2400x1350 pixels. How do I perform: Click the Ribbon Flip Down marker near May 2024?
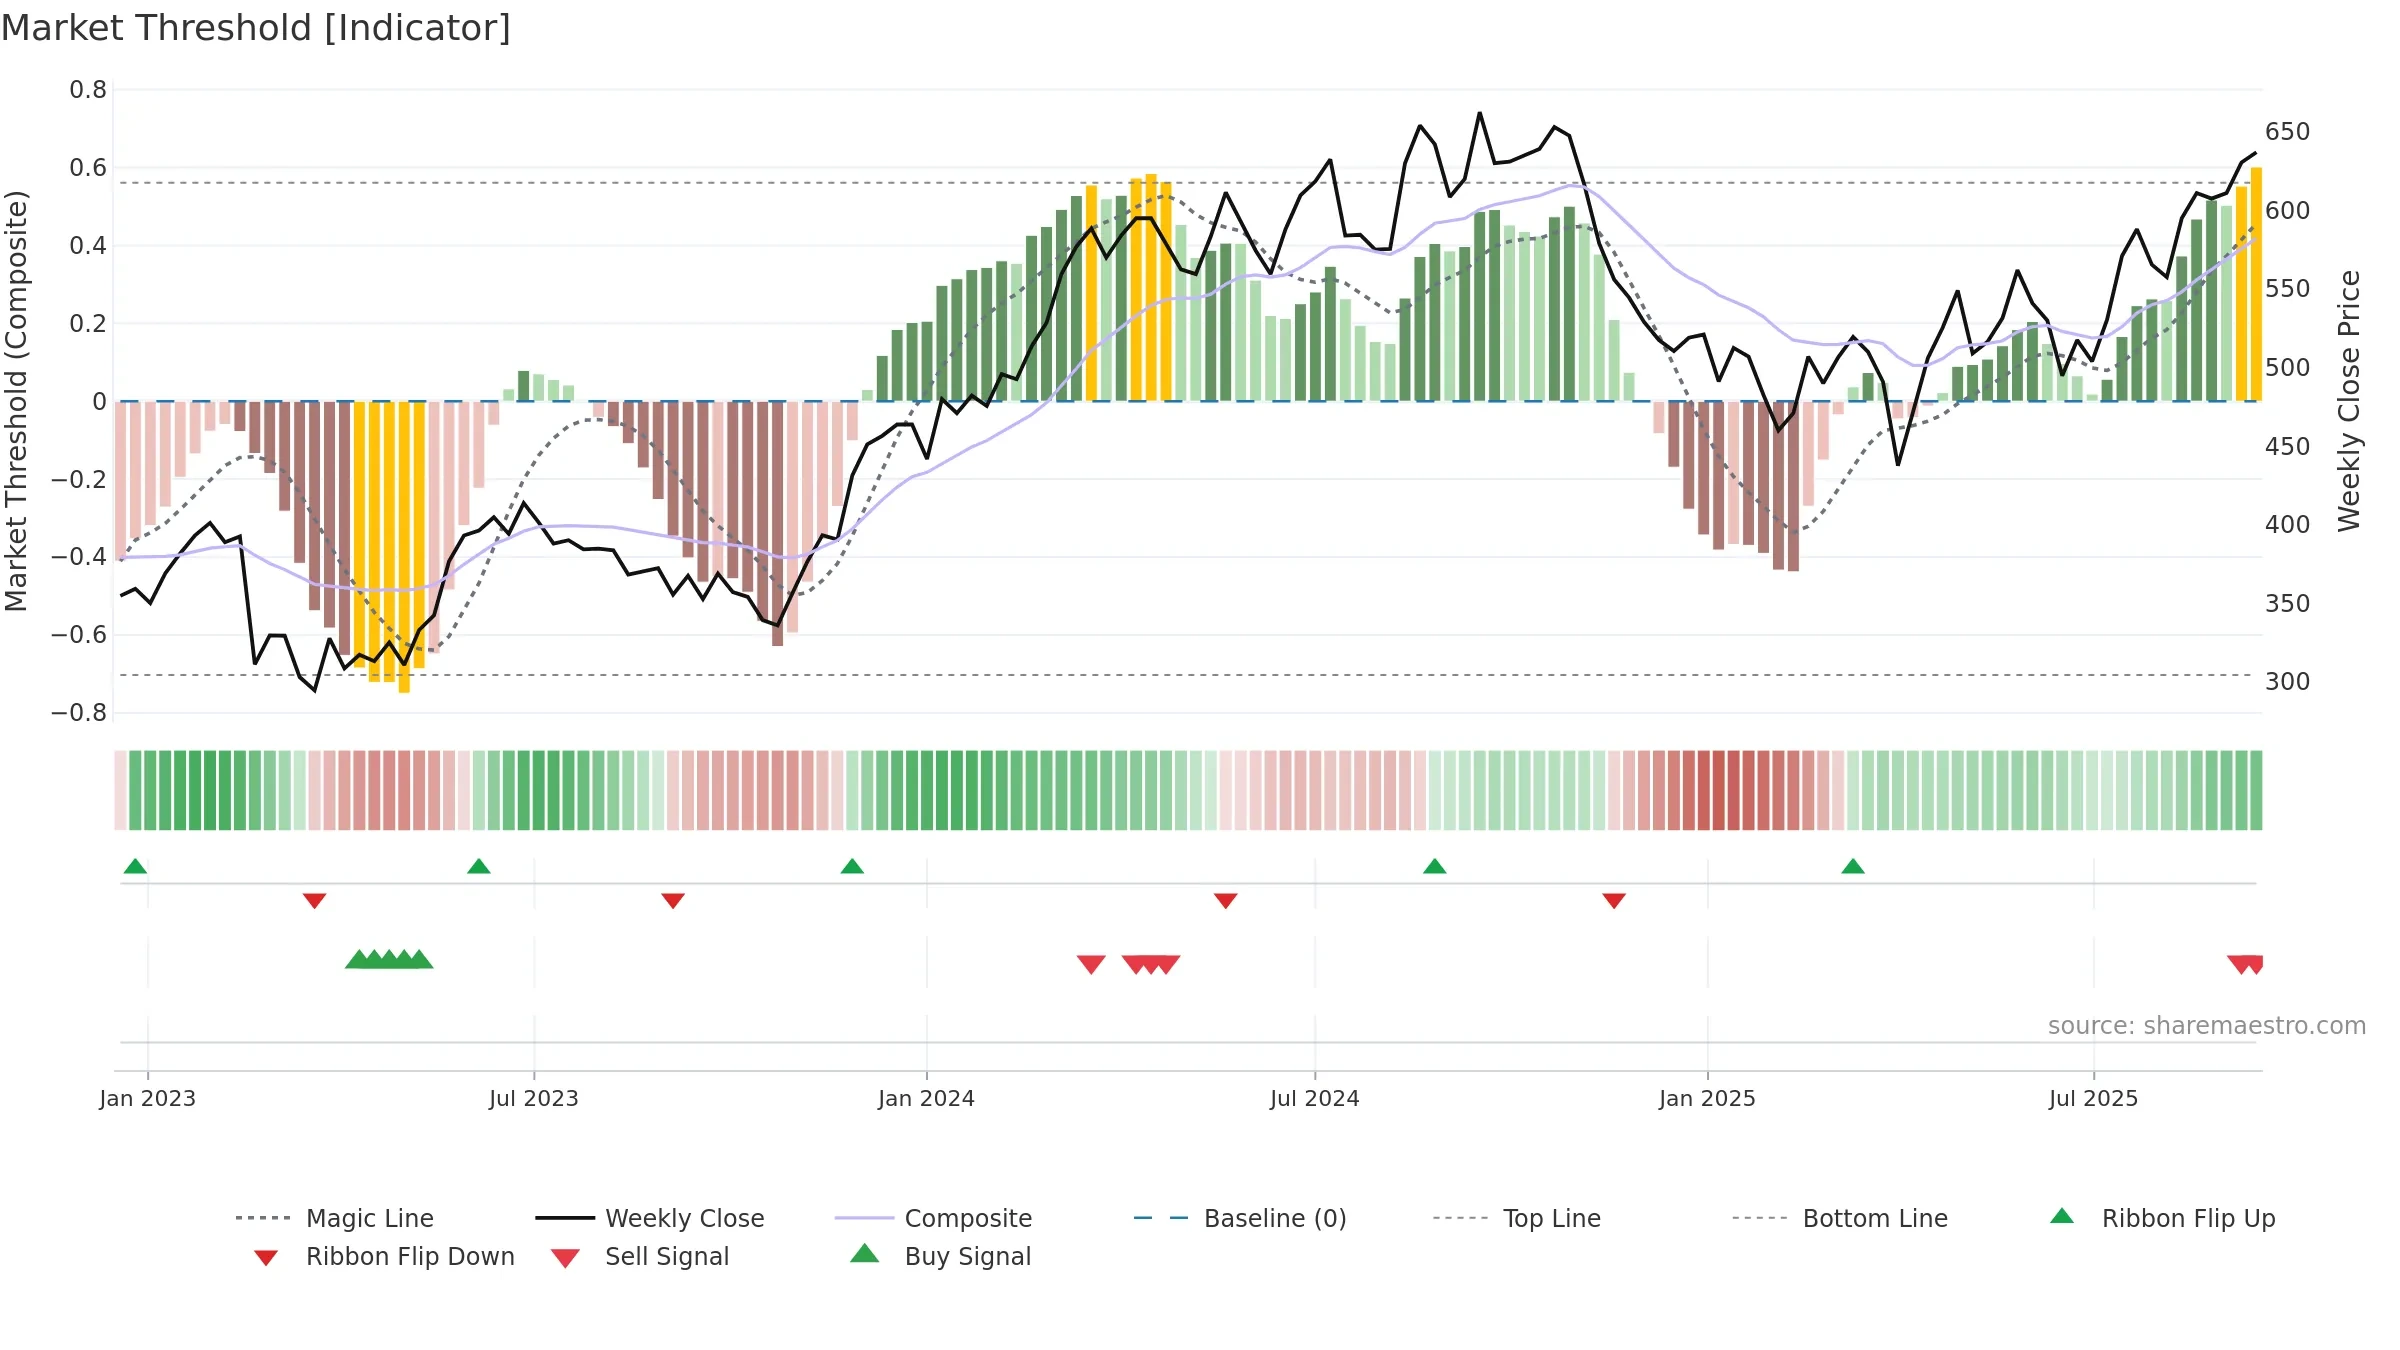[1226, 901]
